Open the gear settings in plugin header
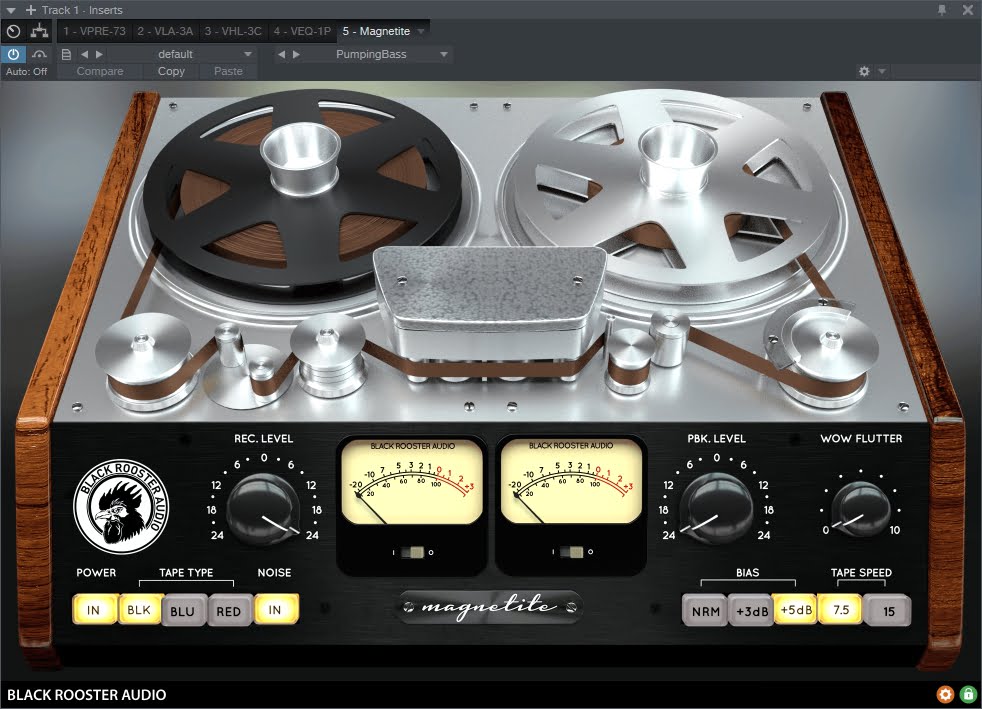Viewport: 982px width, 709px height. [864, 71]
